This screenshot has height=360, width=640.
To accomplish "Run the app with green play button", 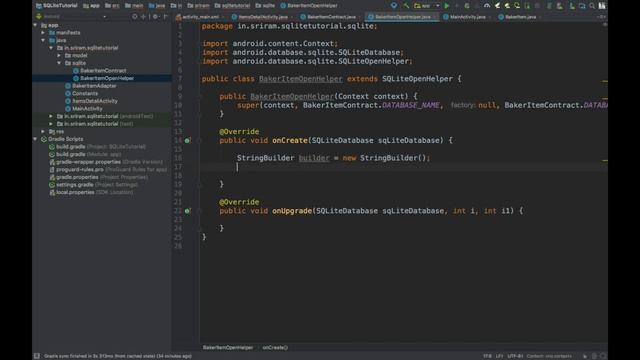I will 447,6.
